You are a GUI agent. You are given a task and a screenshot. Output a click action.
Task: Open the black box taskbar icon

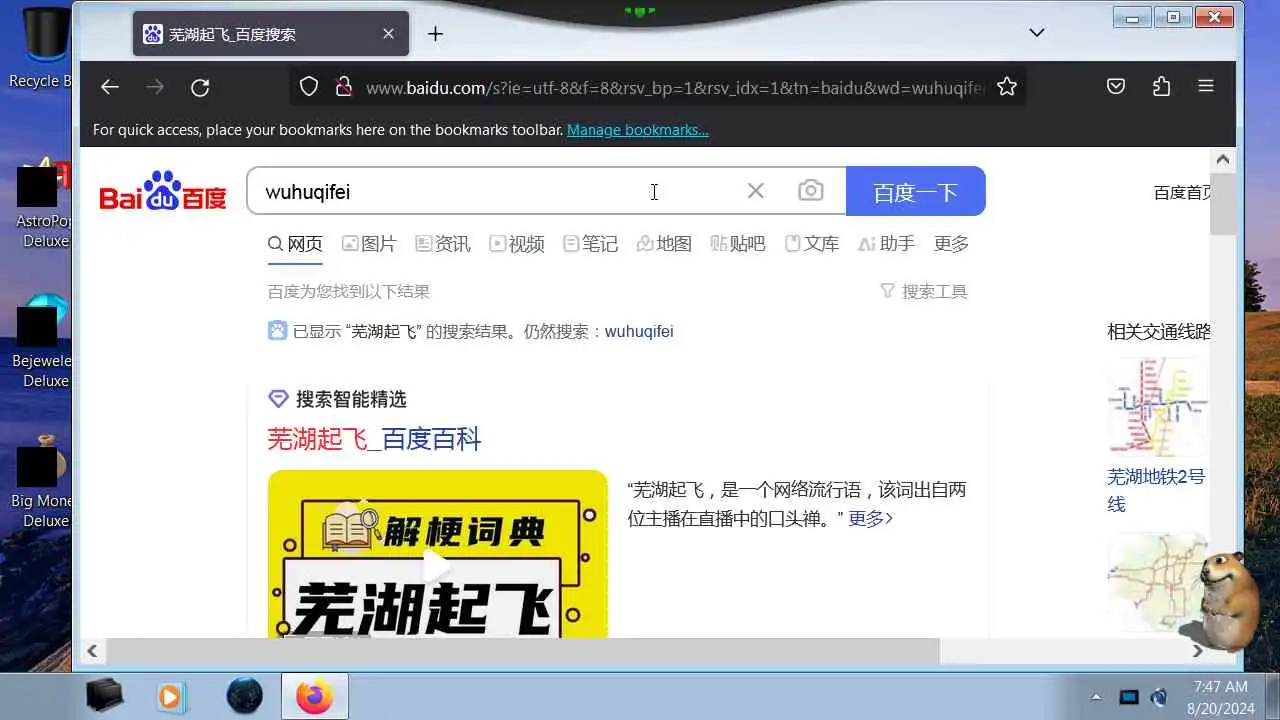104,696
